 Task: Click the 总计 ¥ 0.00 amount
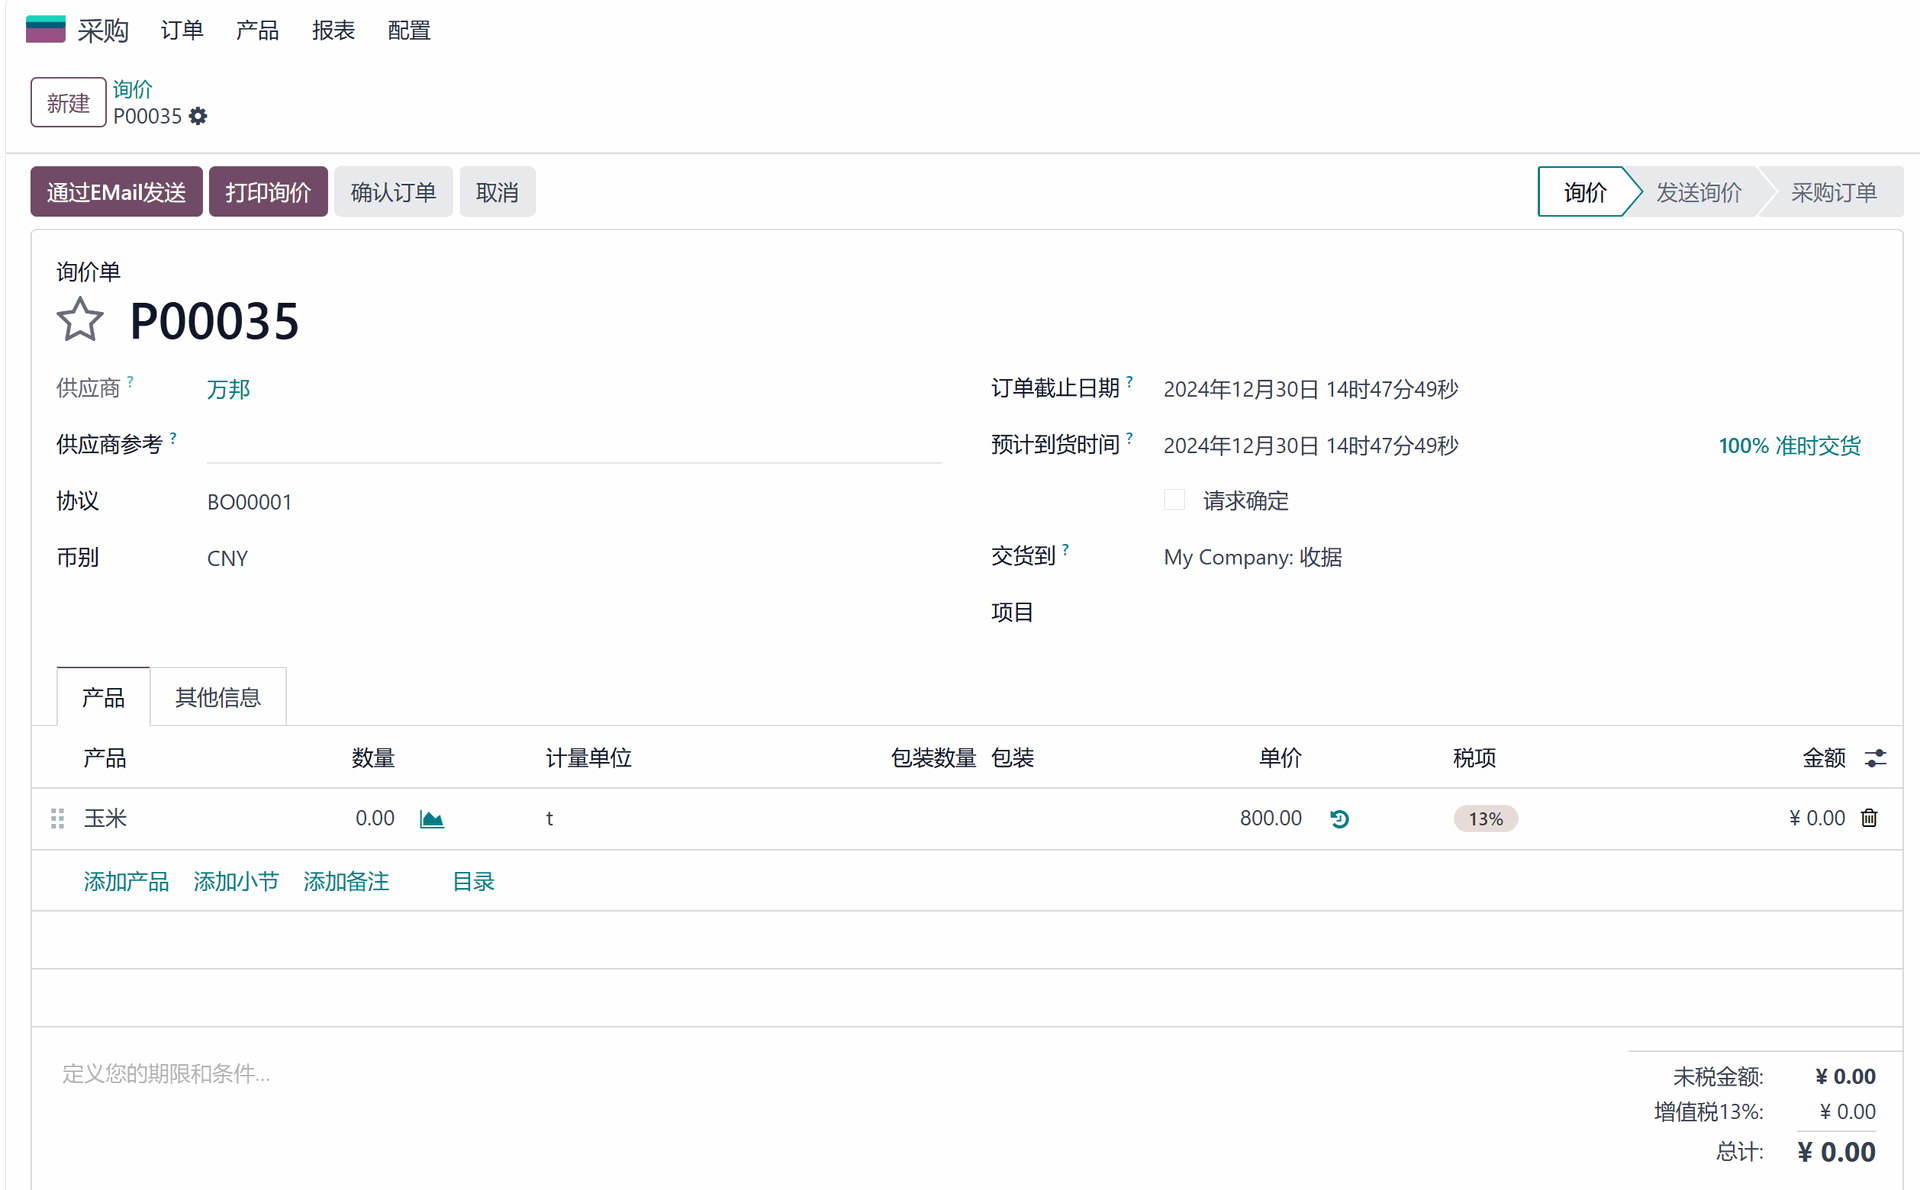pyautogui.click(x=1836, y=1152)
